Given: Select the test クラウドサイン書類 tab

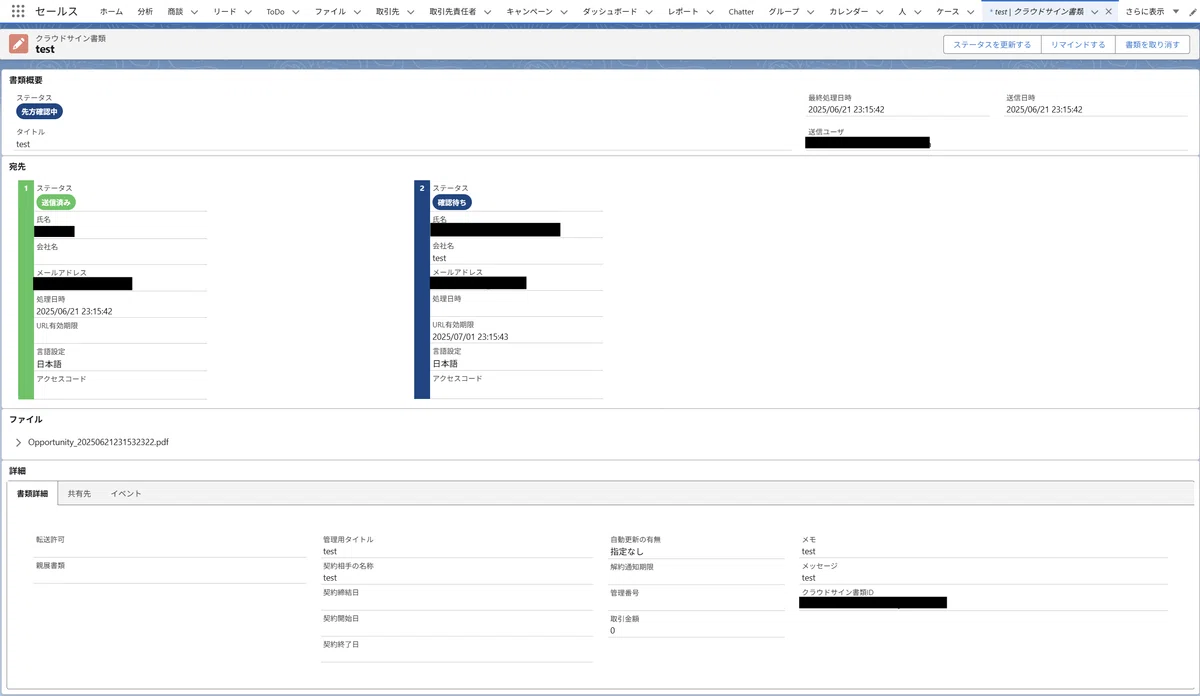Looking at the screenshot, I should click(1037, 11).
